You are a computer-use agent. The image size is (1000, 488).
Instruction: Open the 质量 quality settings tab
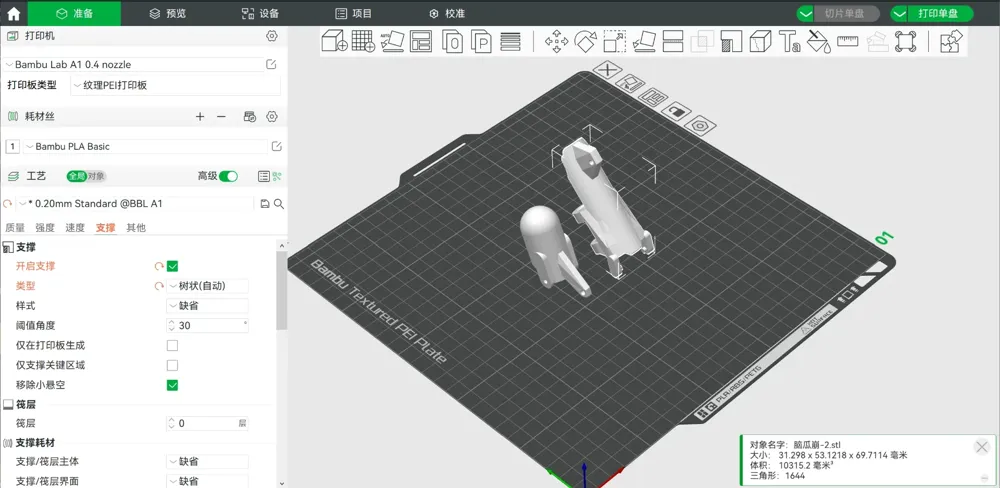15,227
